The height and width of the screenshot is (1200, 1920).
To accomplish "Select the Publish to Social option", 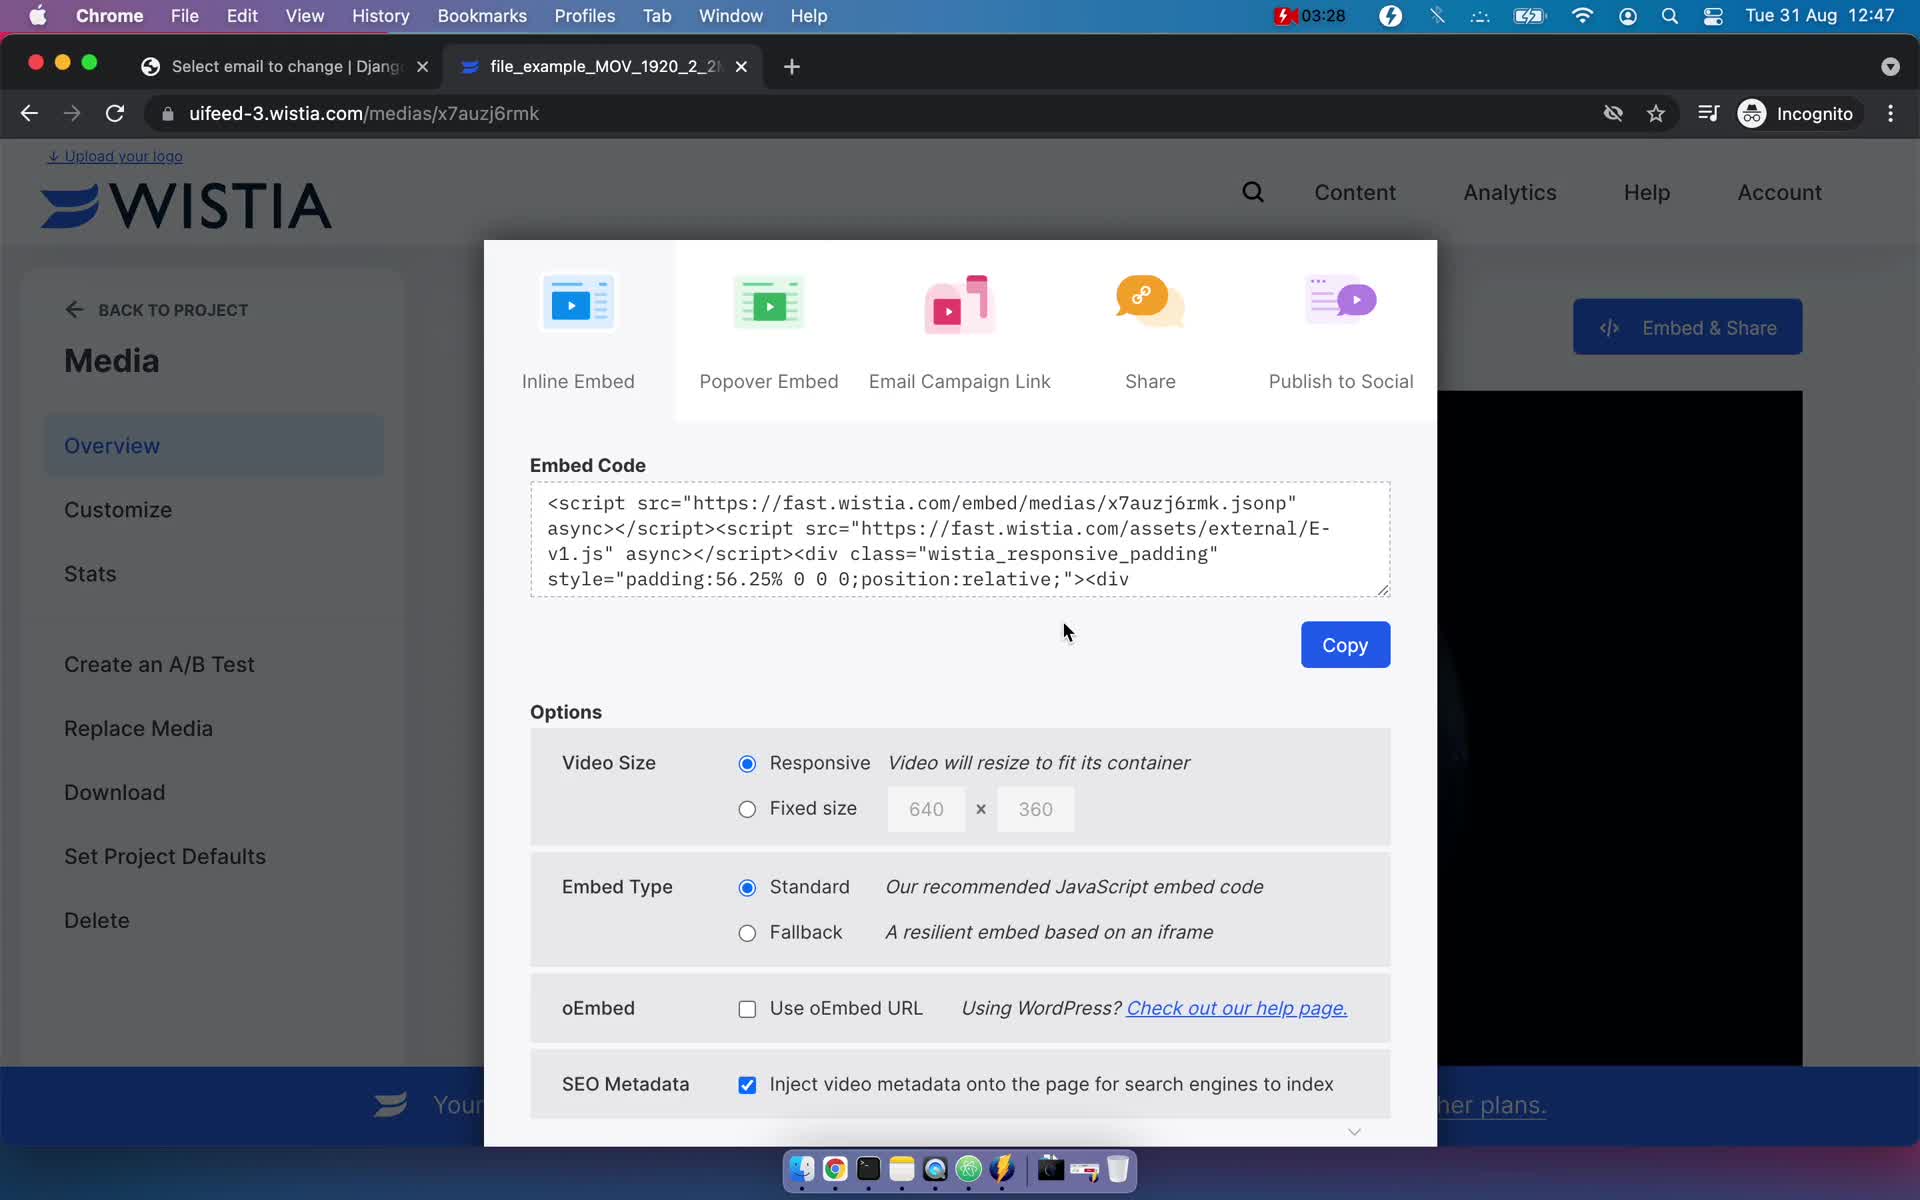I will 1340,331.
